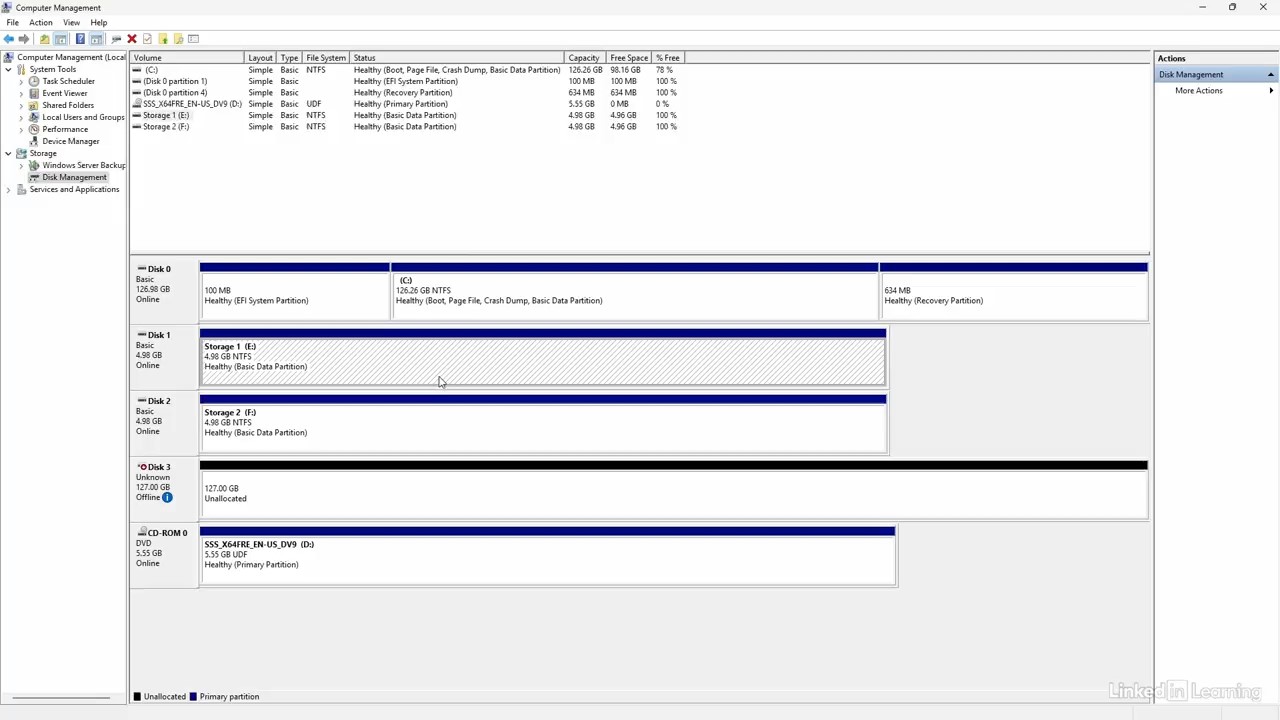
Task: Toggle Show/Hide Action Pane toolbar button
Action: pyautogui.click(x=96, y=39)
